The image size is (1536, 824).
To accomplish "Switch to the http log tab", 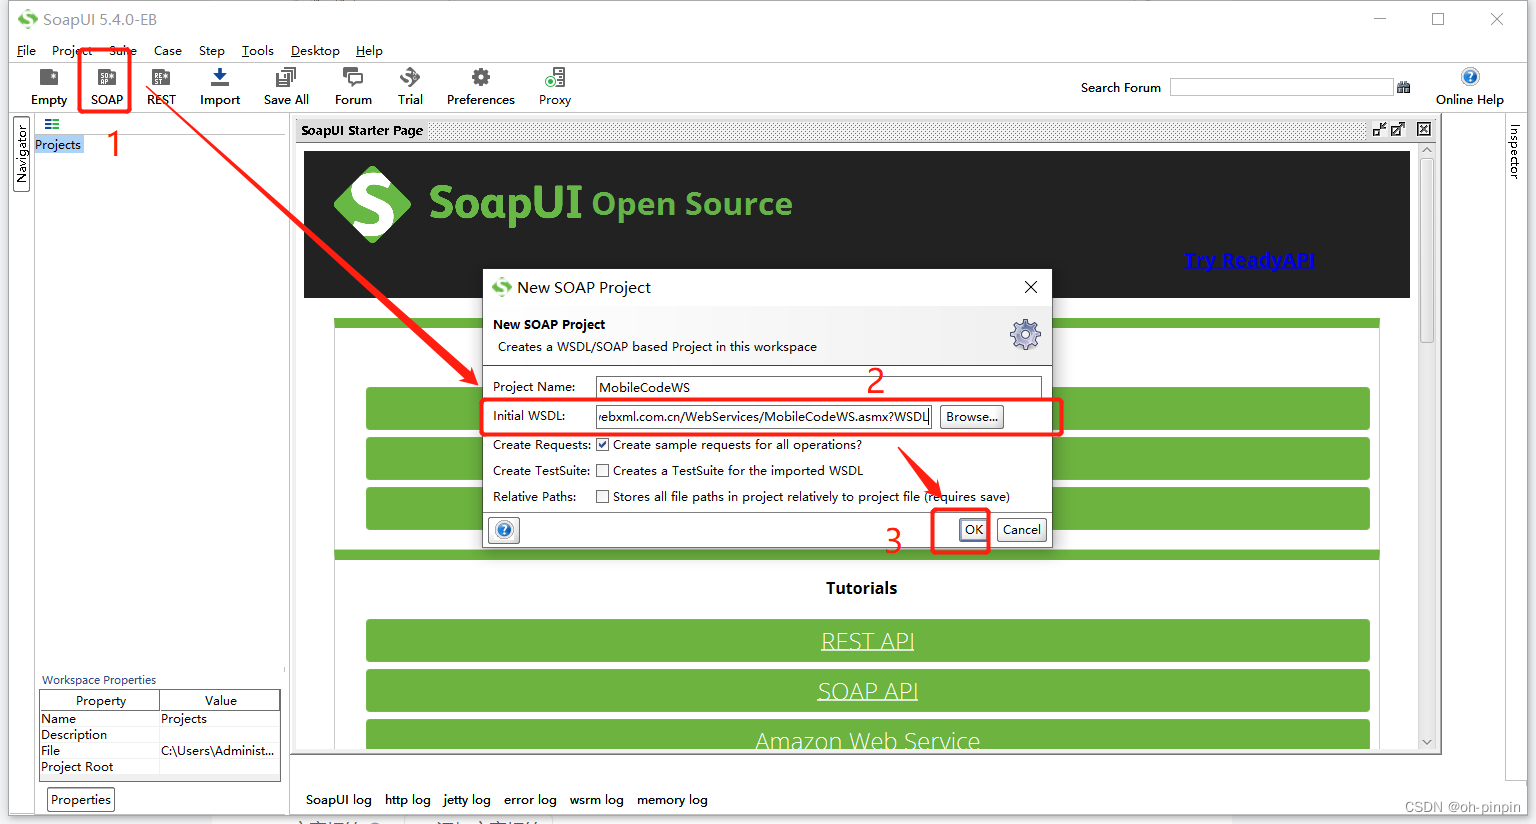I will click(407, 799).
